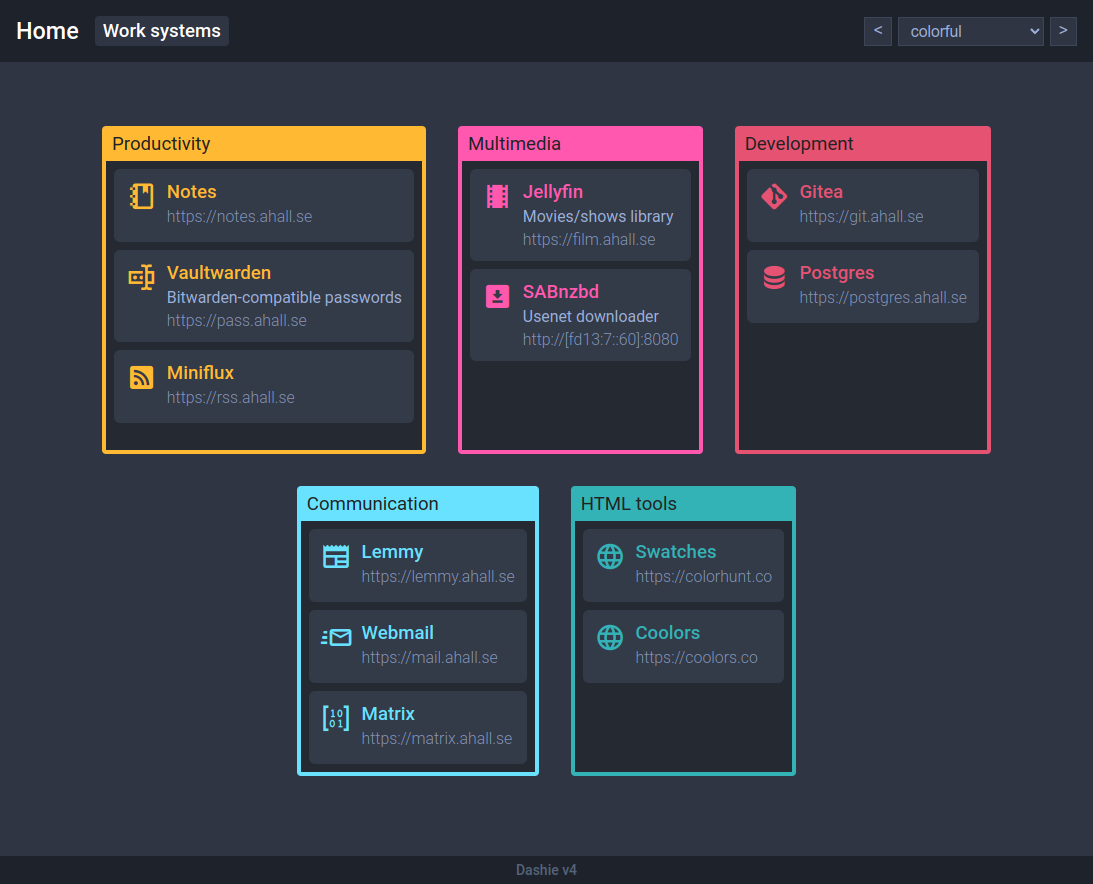Click the Lemmy newspaper icon

(x=336, y=556)
